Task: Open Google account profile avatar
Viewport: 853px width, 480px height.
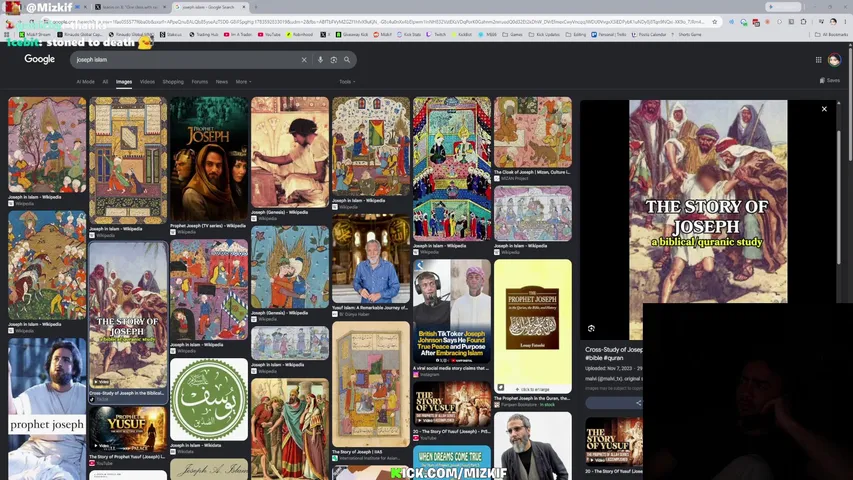Action: (x=834, y=60)
